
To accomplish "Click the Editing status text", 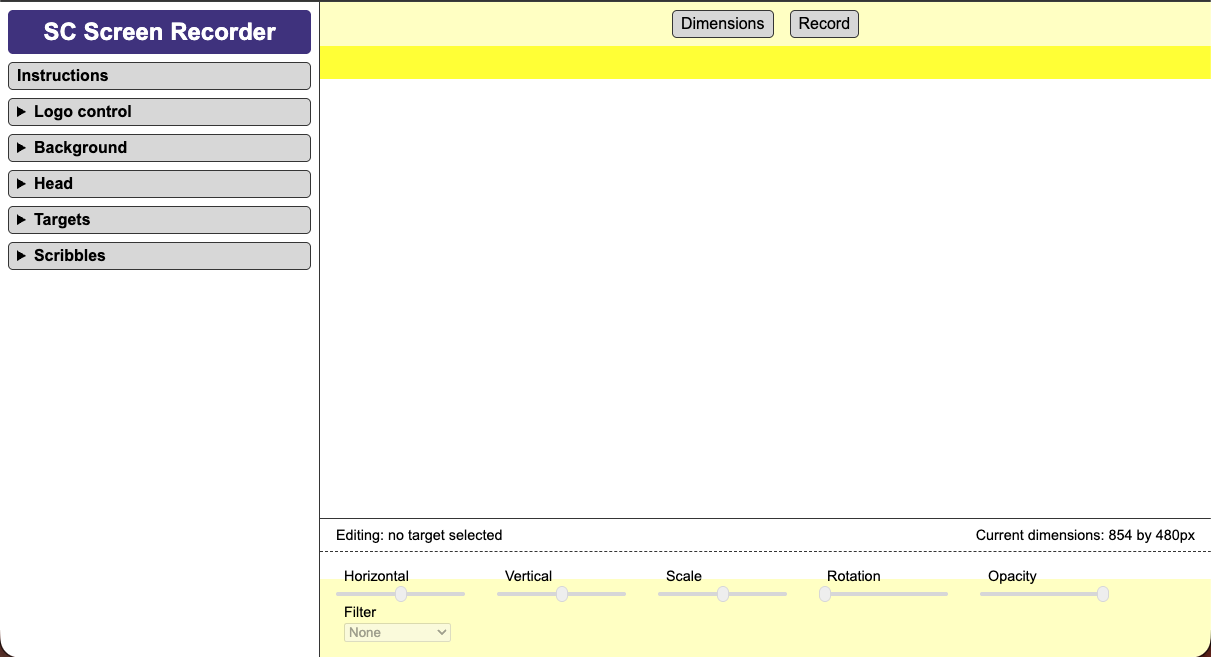I will point(419,535).
